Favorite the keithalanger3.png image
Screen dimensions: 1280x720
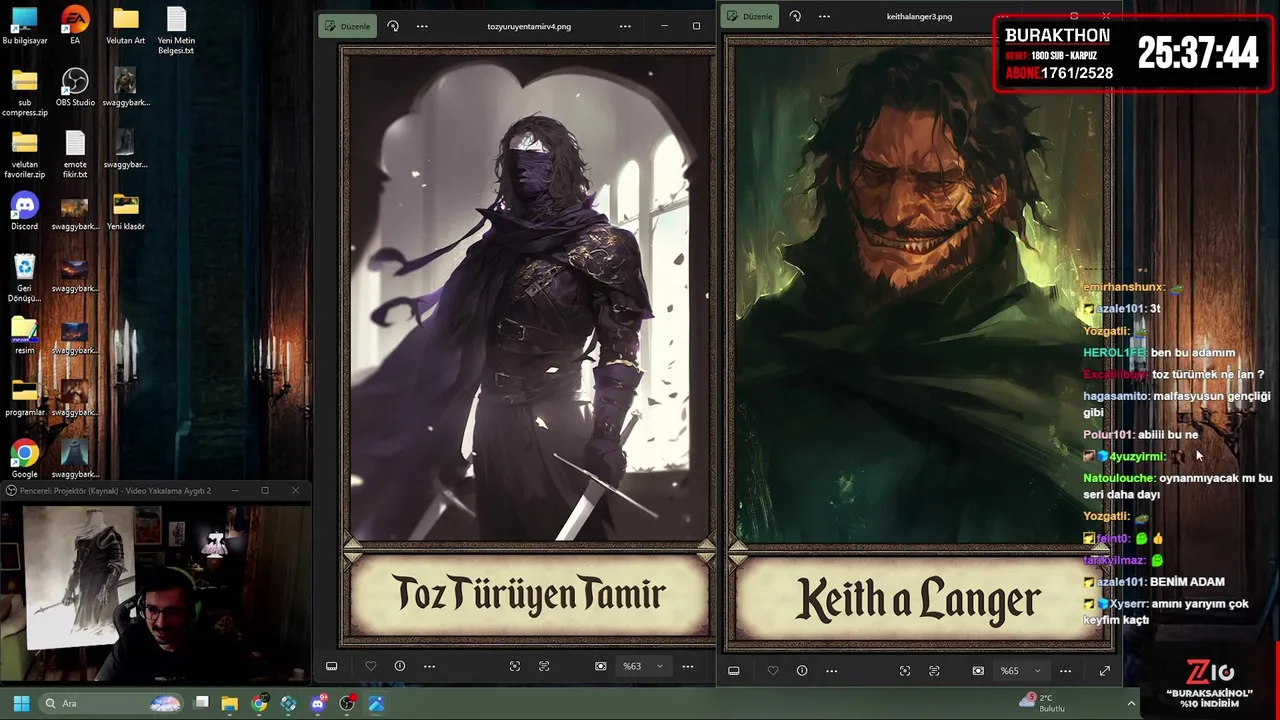(772, 671)
